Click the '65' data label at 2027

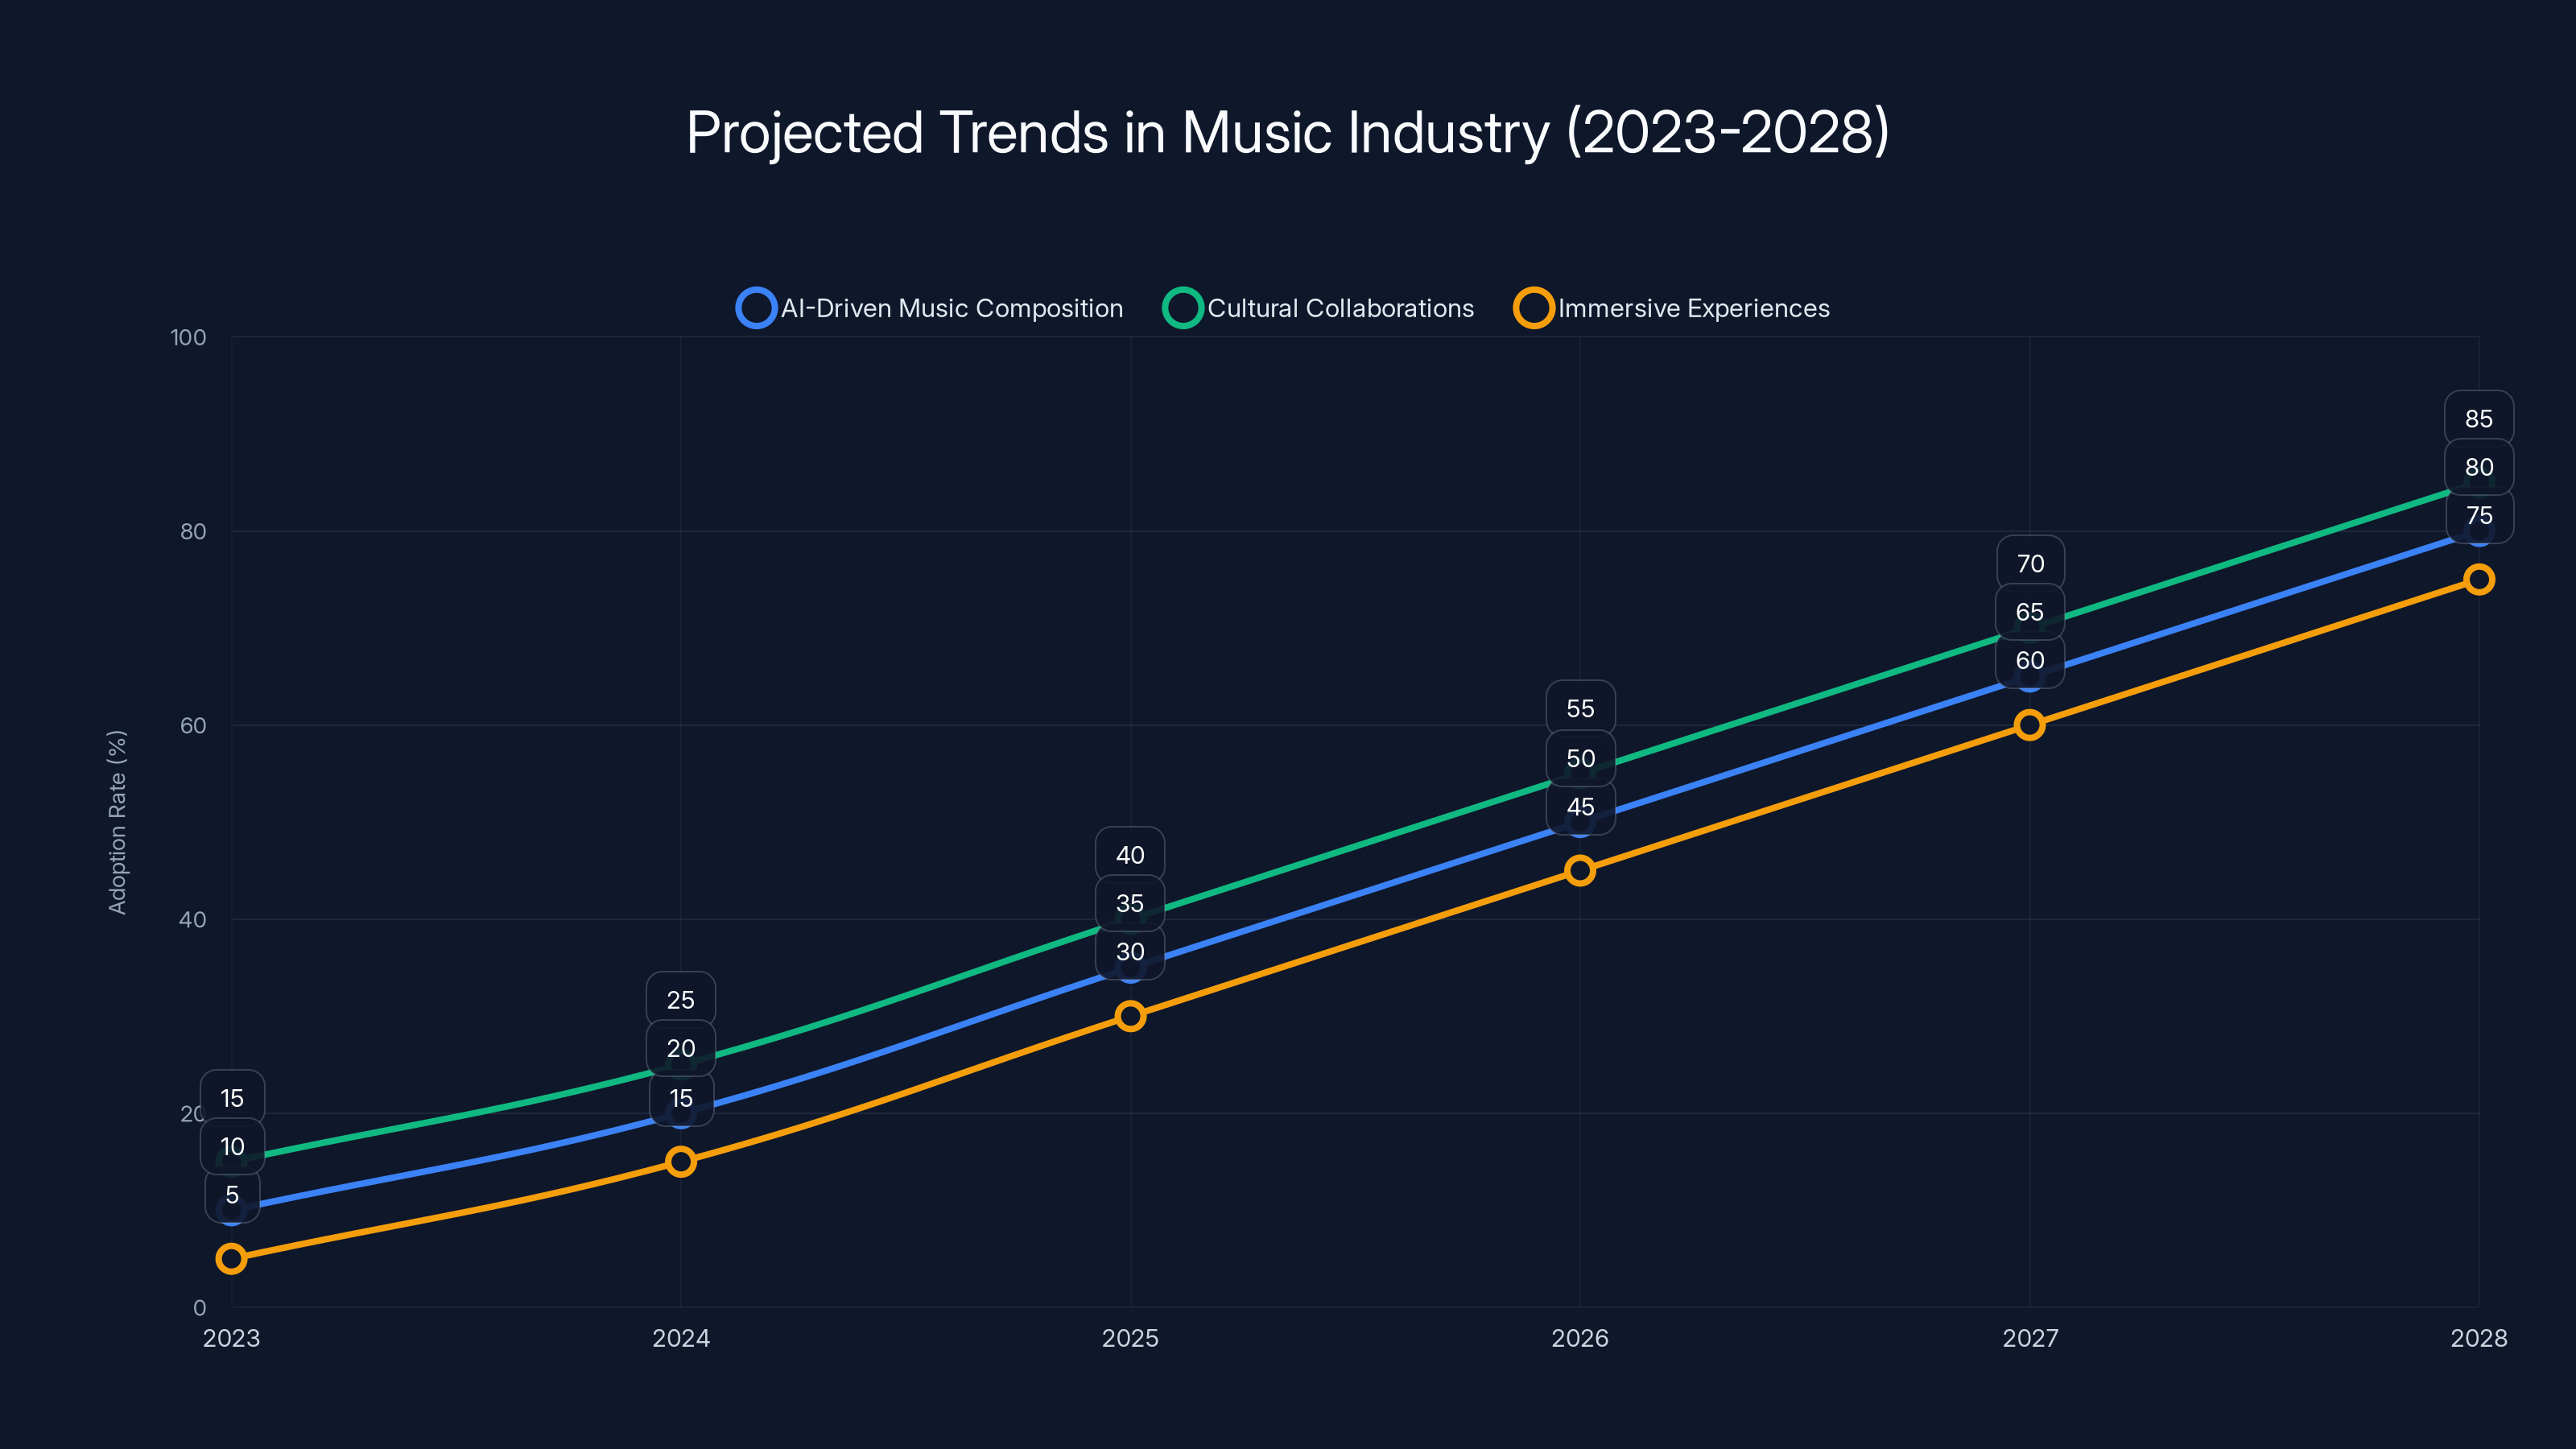pos(2030,612)
